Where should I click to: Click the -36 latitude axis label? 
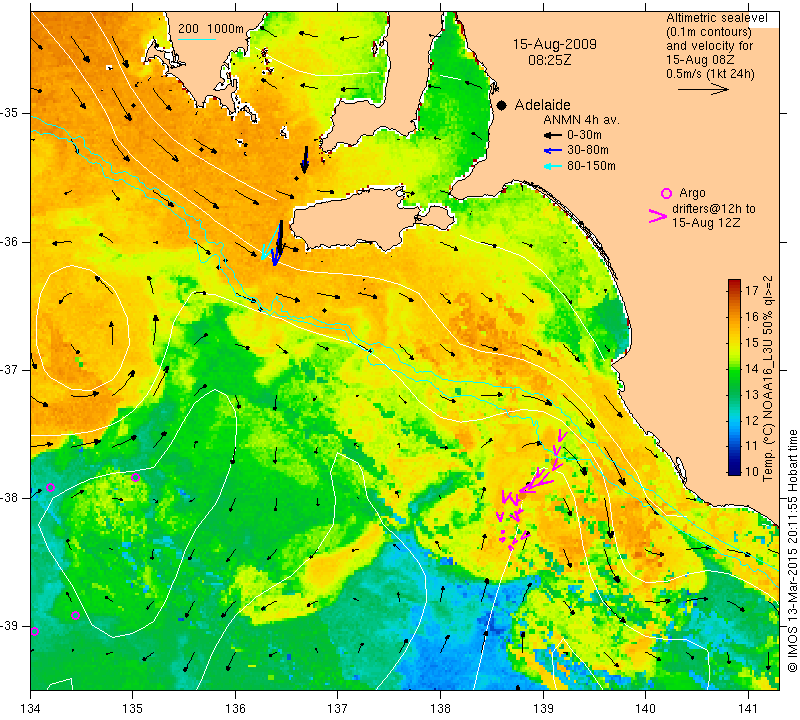point(10,241)
